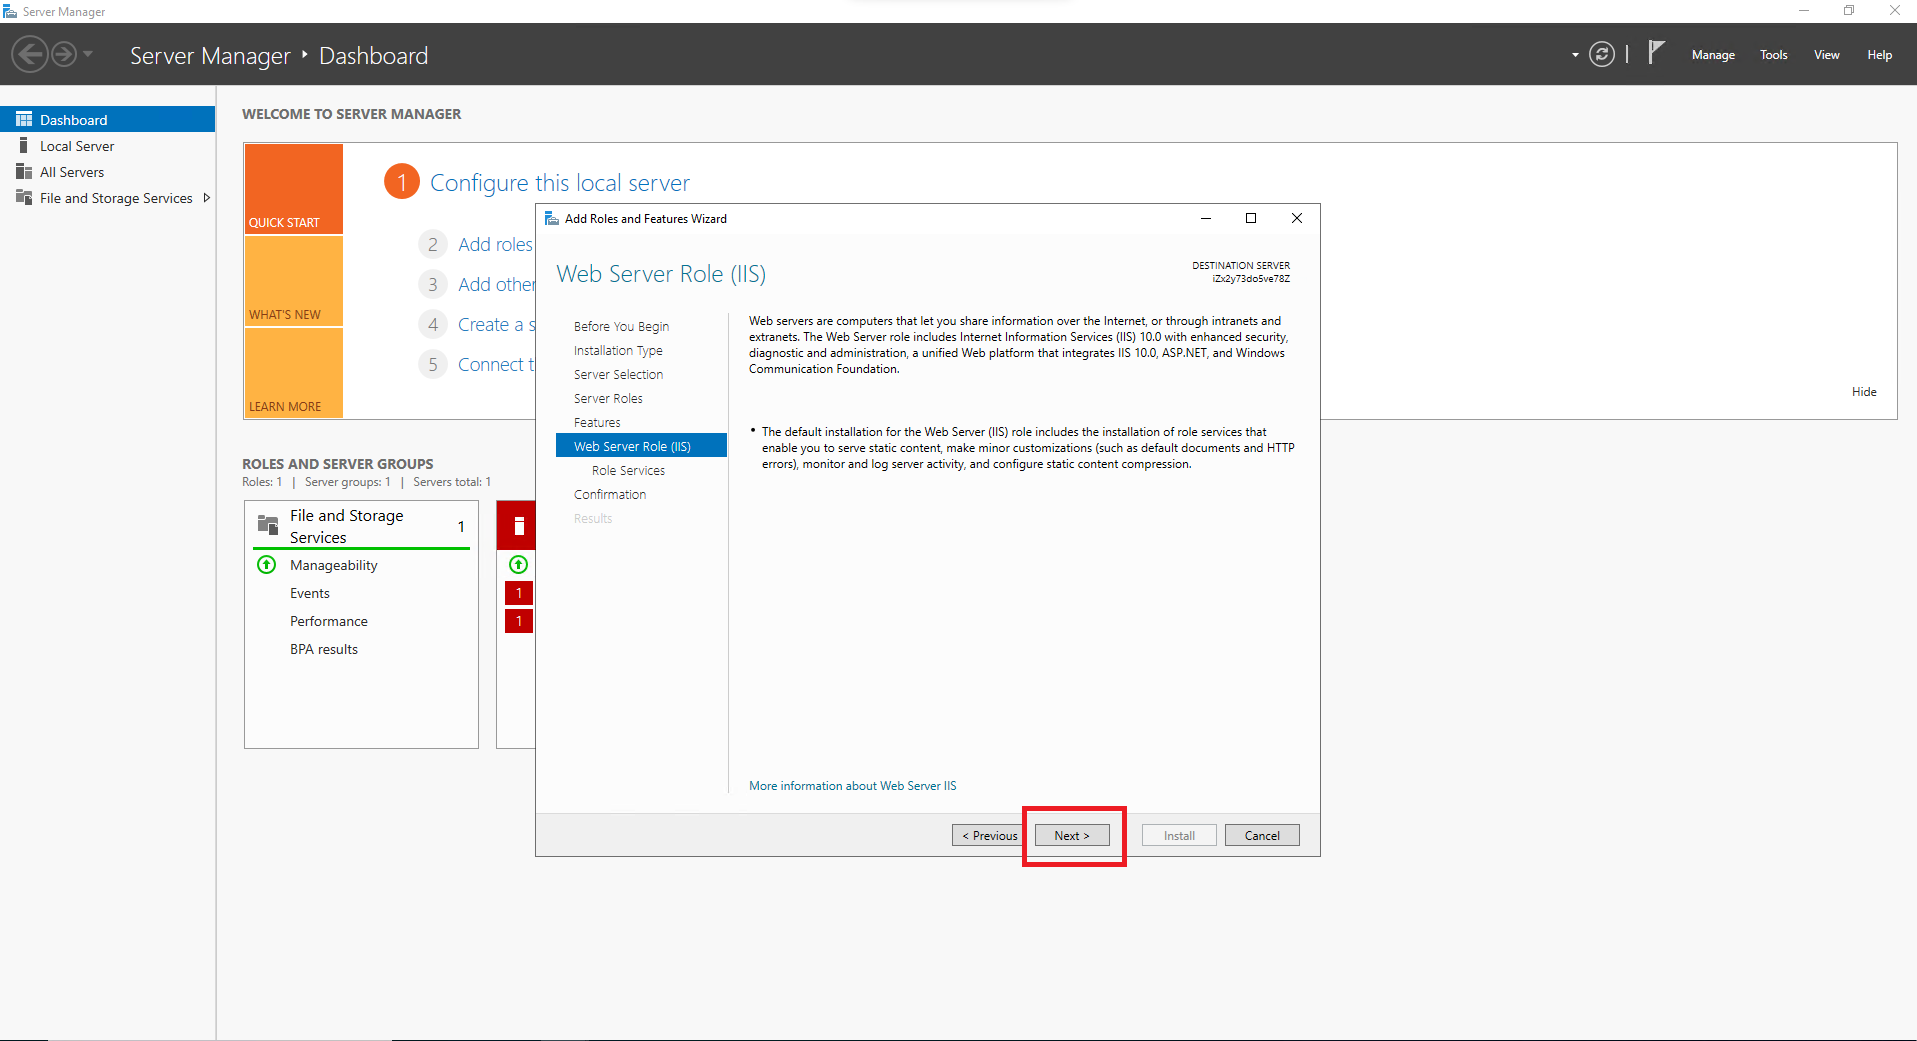The height and width of the screenshot is (1041, 1917).
Task: Click the Next button in wizard
Action: click(x=1072, y=835)
